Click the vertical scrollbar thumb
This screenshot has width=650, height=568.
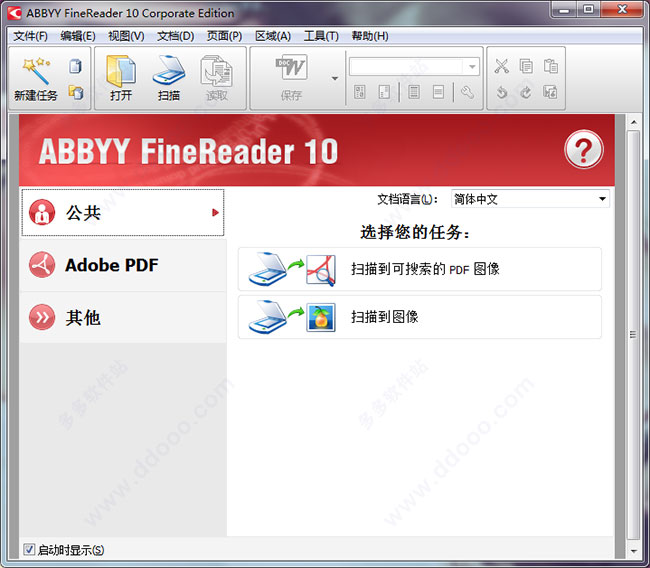click(633, 334)
